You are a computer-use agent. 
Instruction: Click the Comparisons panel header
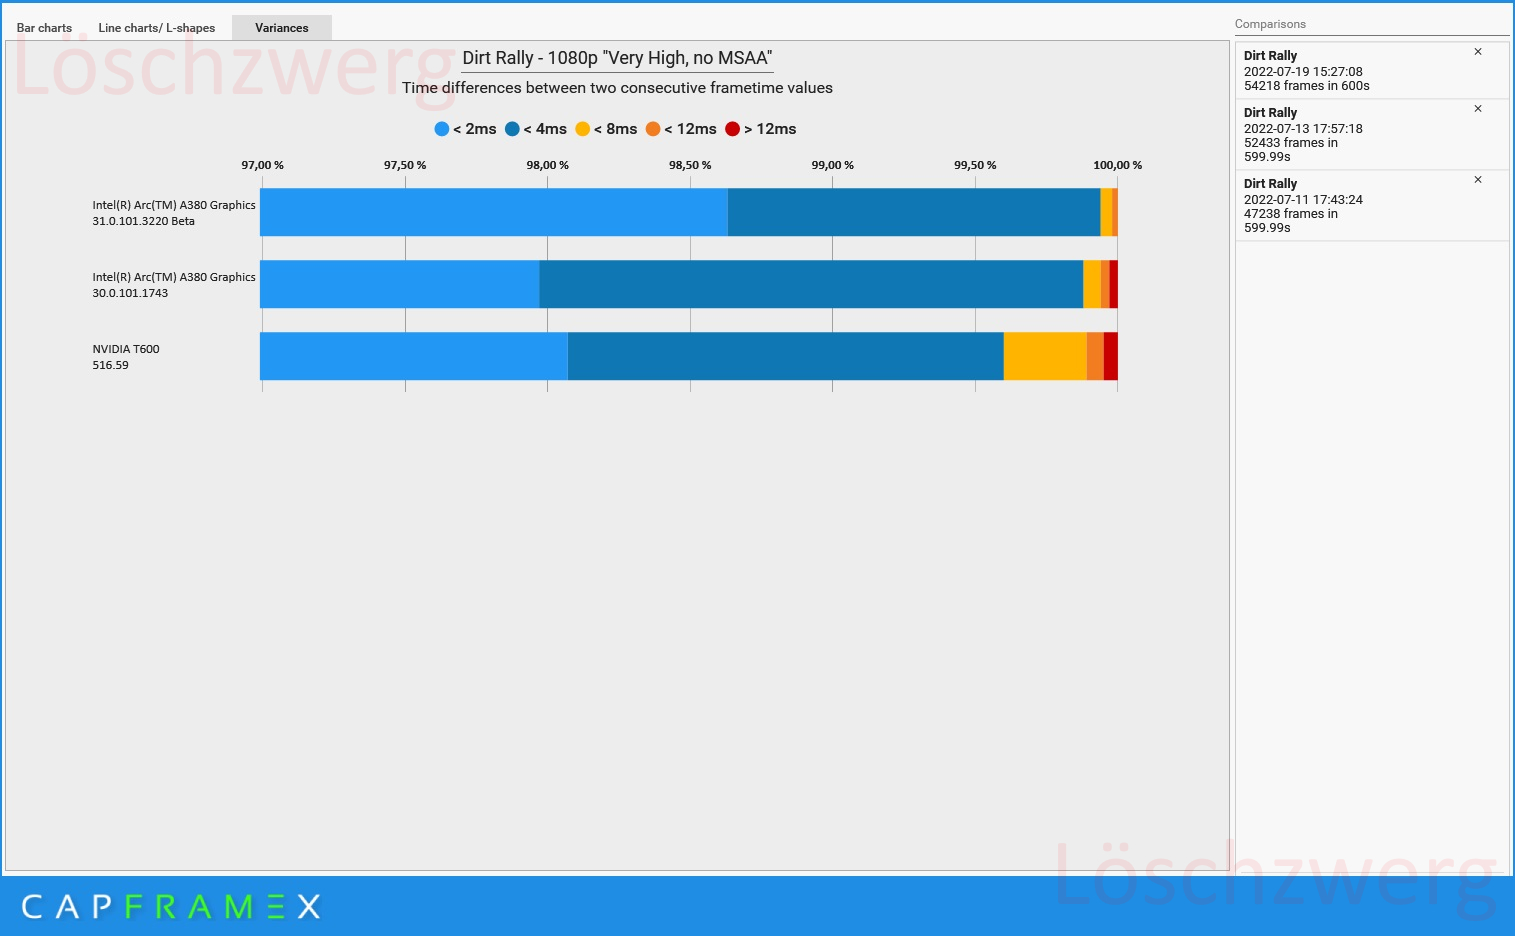[1270, 24]
